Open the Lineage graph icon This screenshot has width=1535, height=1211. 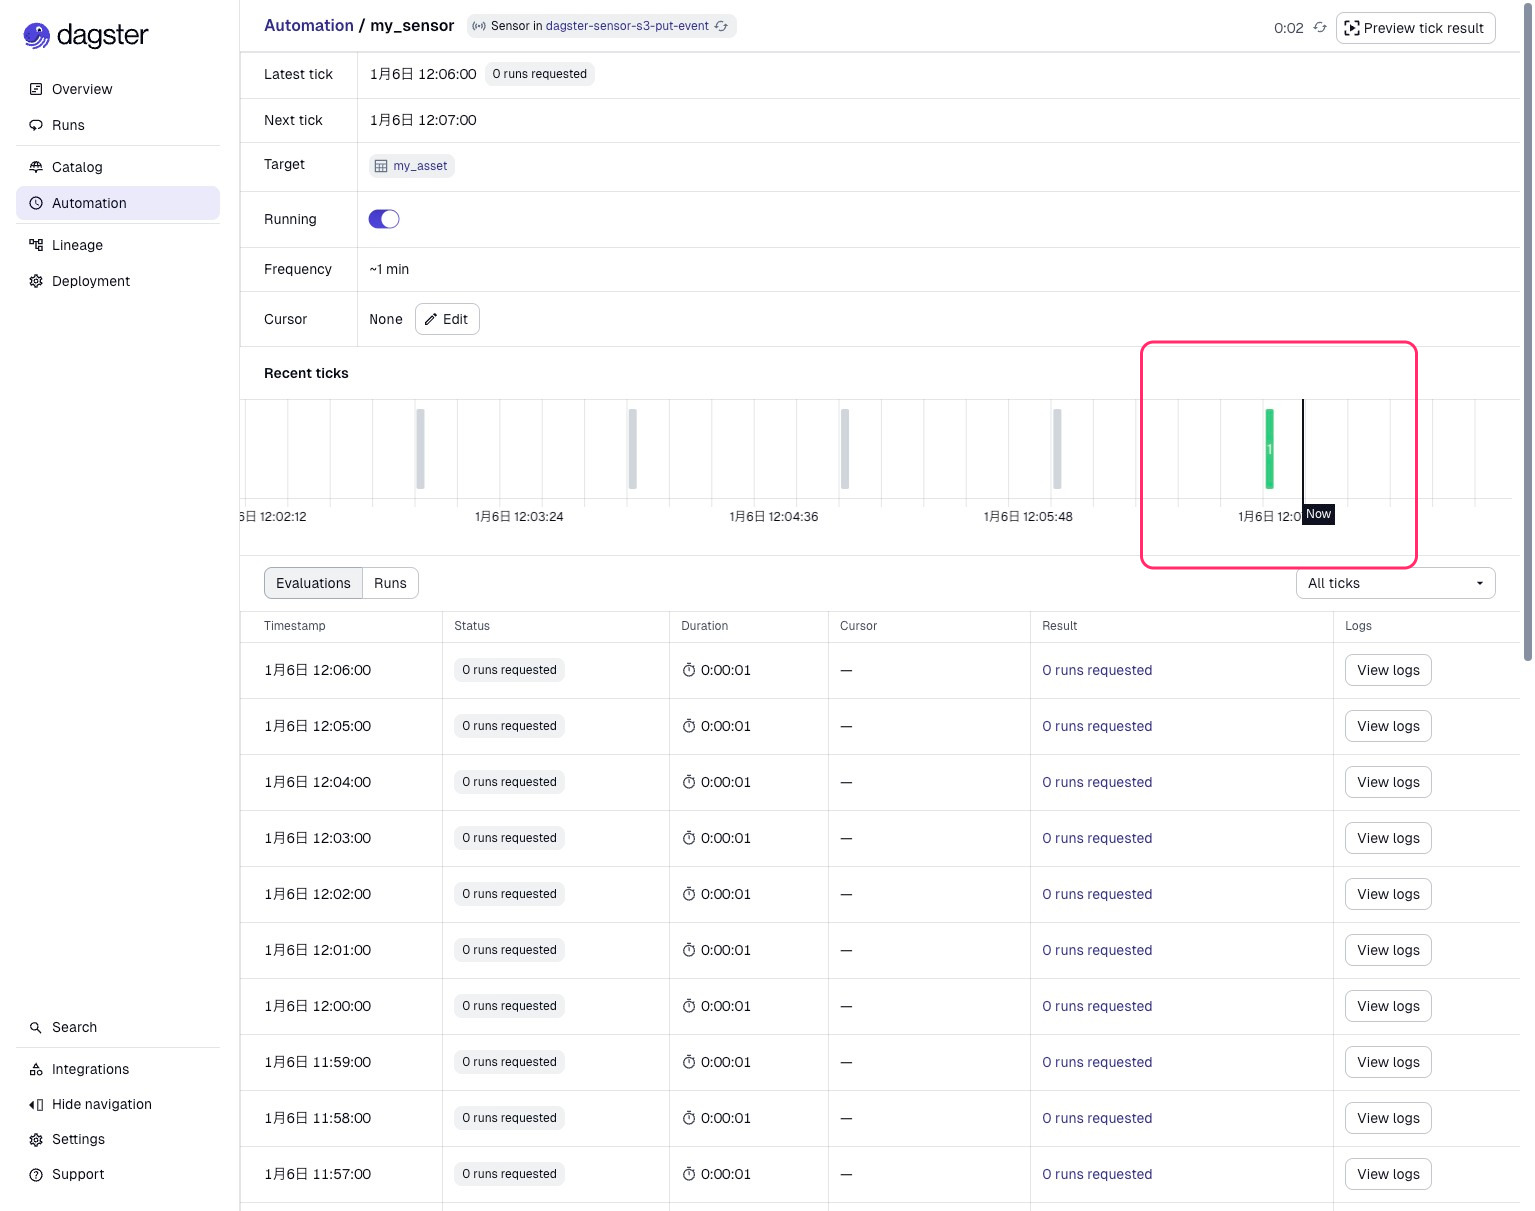(36, 245)
